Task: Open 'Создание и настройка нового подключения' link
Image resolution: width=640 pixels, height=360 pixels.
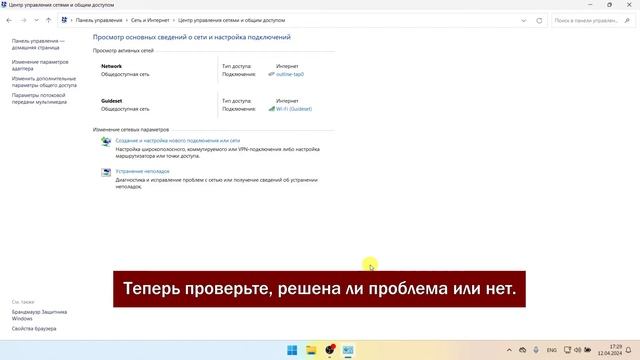Action: point(178,140)
